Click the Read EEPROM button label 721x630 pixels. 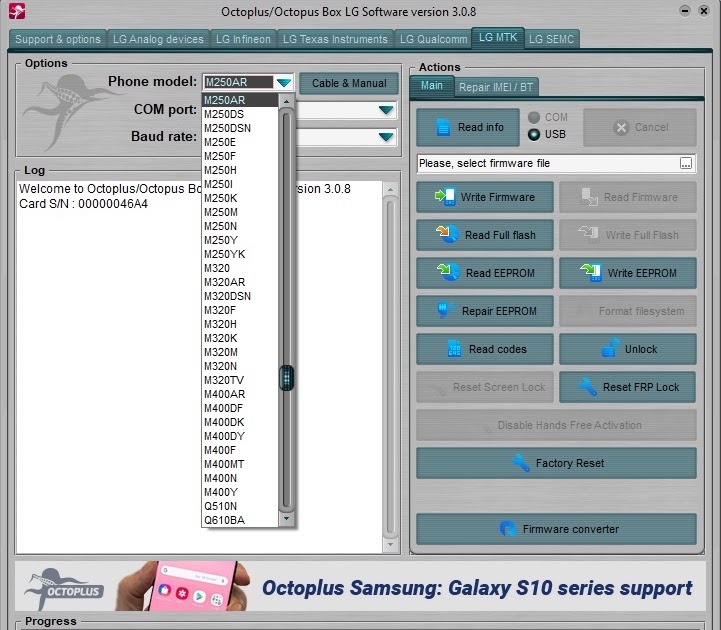500,273
